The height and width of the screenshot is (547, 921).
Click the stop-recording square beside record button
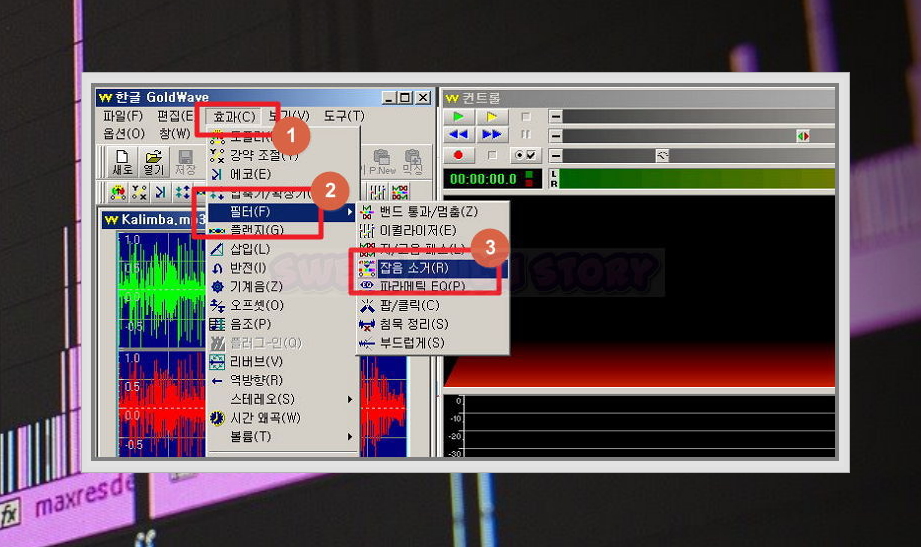click(x=492, y=155)
